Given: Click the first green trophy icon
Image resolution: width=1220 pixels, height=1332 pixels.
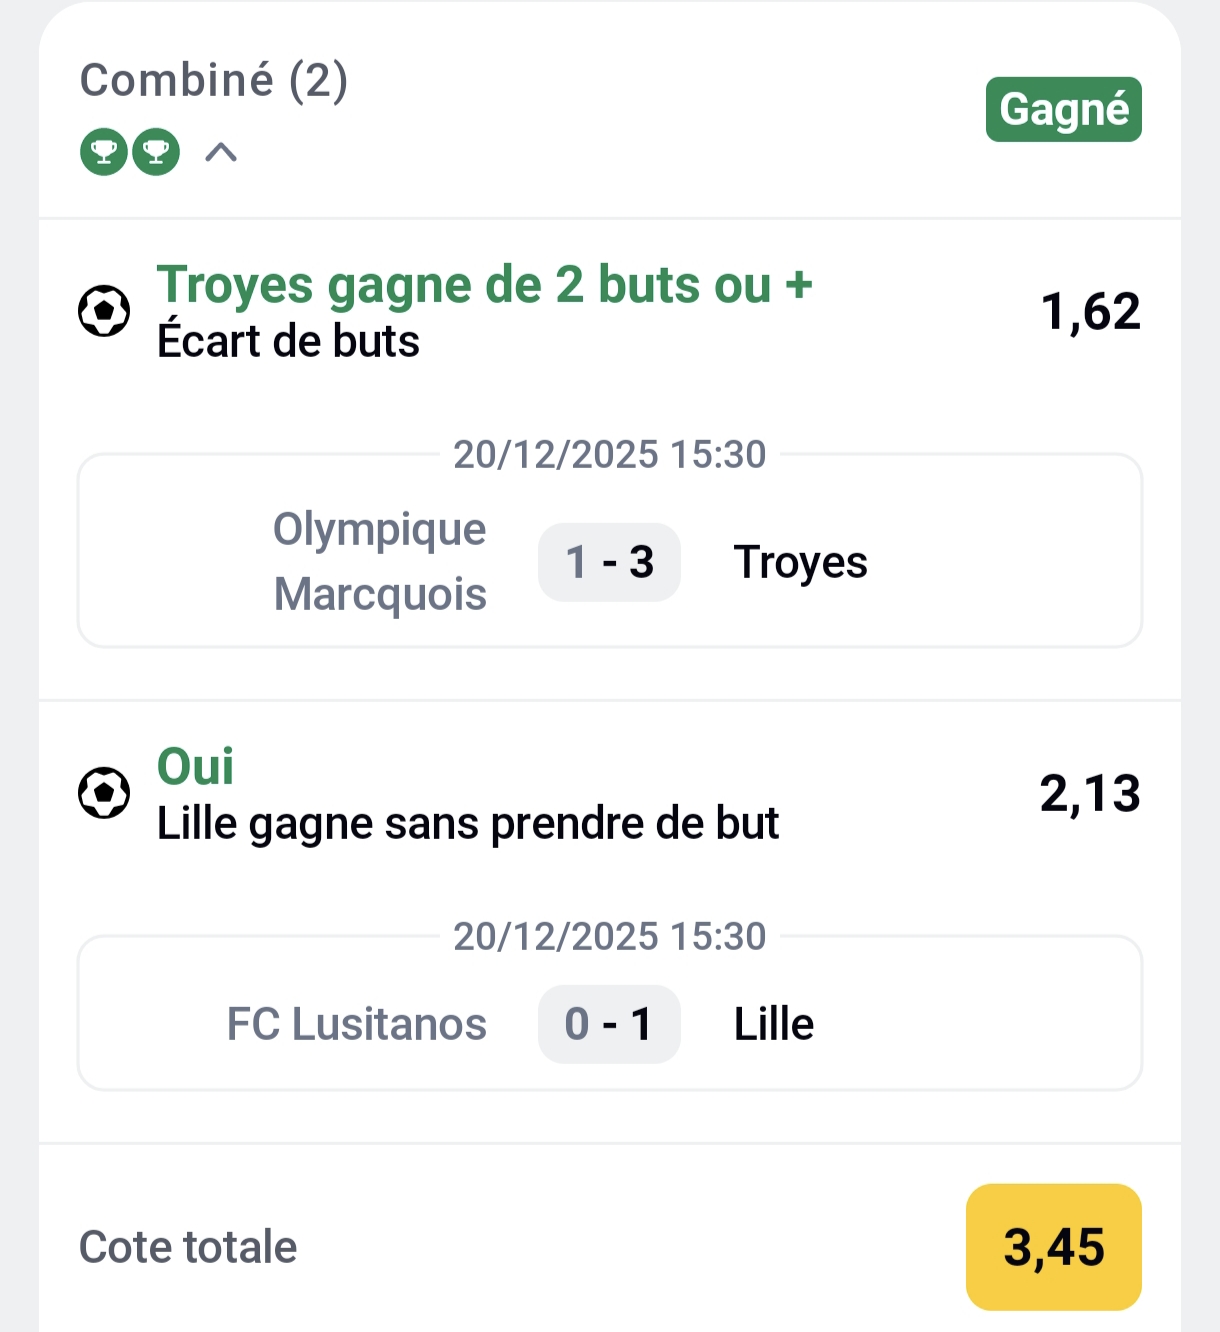Looking at the screenshot, I should point(104,152).
